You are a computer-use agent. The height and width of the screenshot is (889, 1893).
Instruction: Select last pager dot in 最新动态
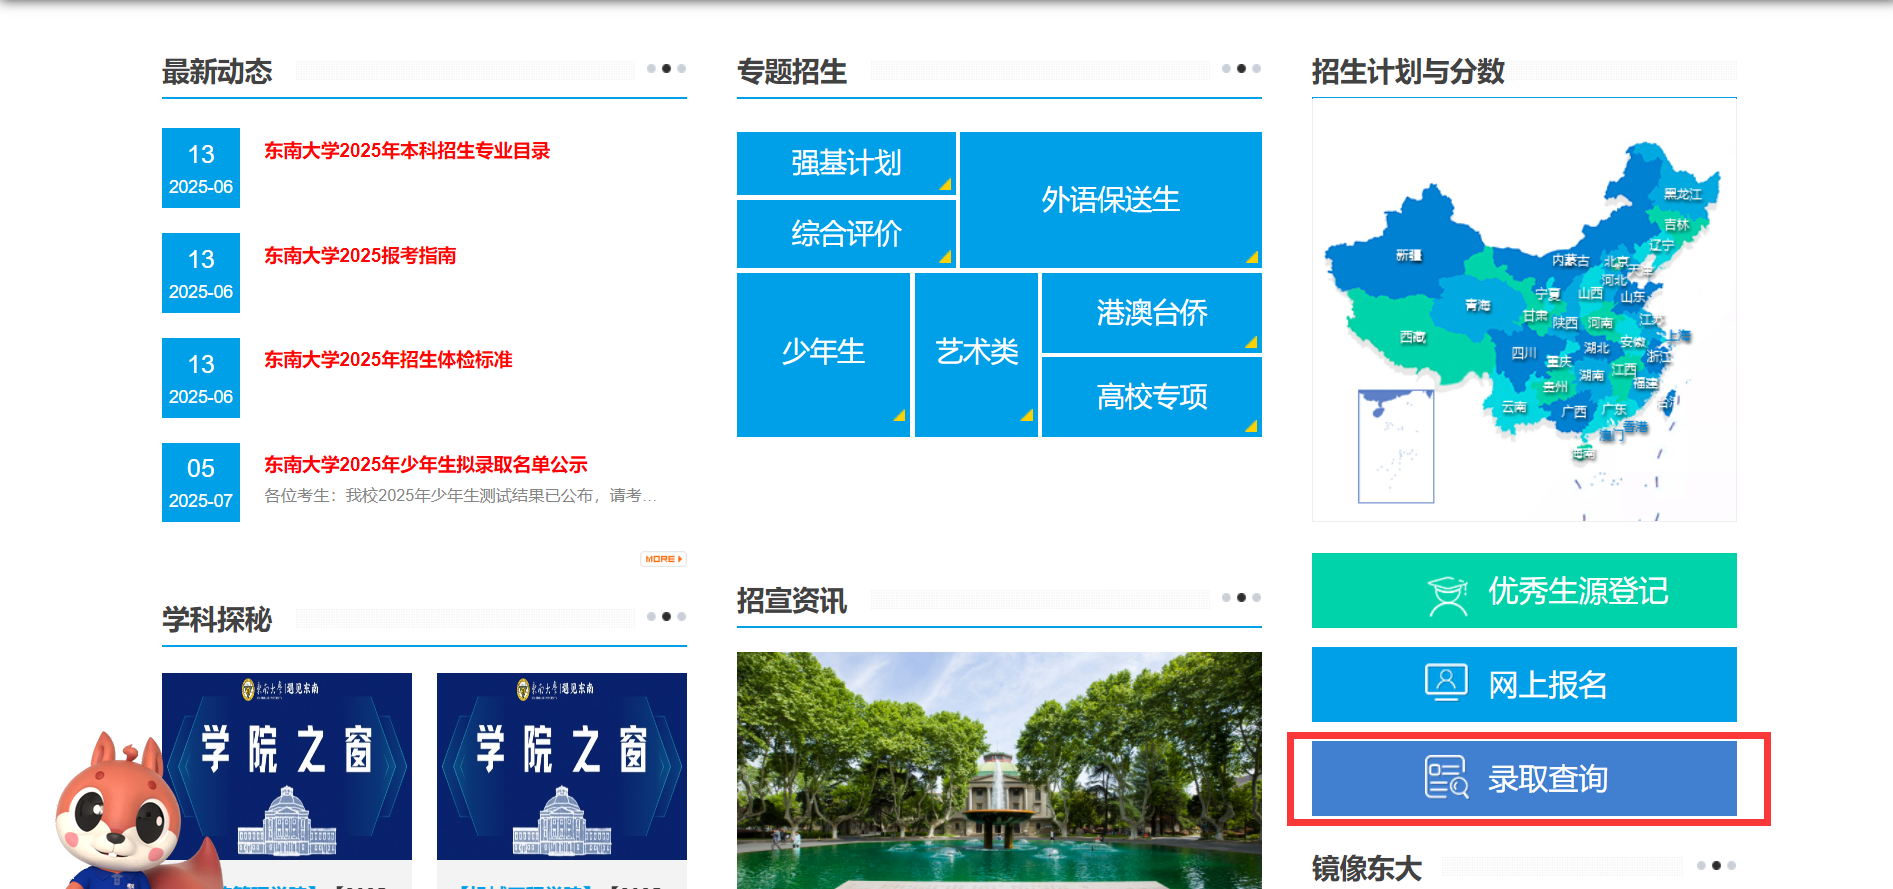click(x=682, y=69)
